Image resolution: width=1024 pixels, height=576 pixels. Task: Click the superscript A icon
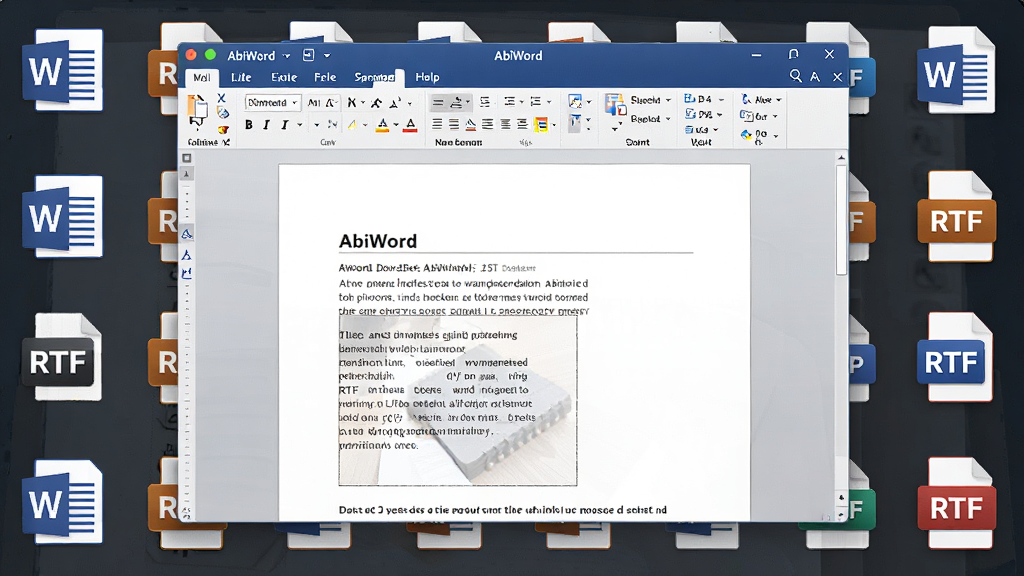[395, 103]
